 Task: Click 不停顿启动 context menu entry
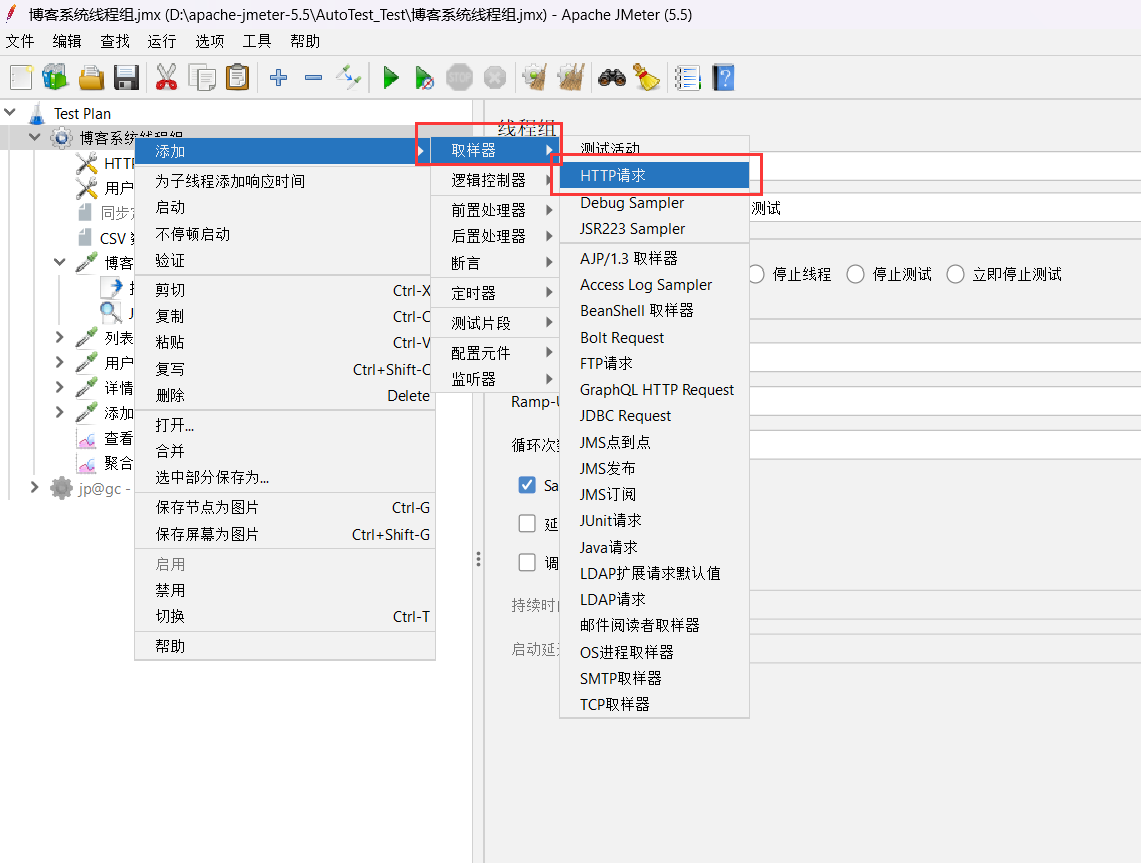click(x=285, y=234)
